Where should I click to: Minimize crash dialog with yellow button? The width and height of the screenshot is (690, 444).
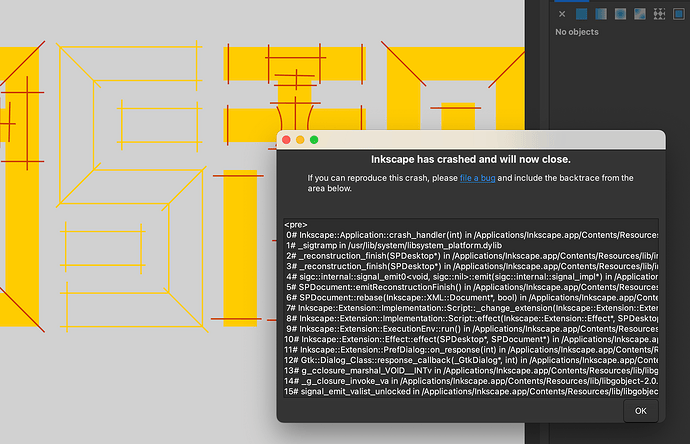pos(300,140)
